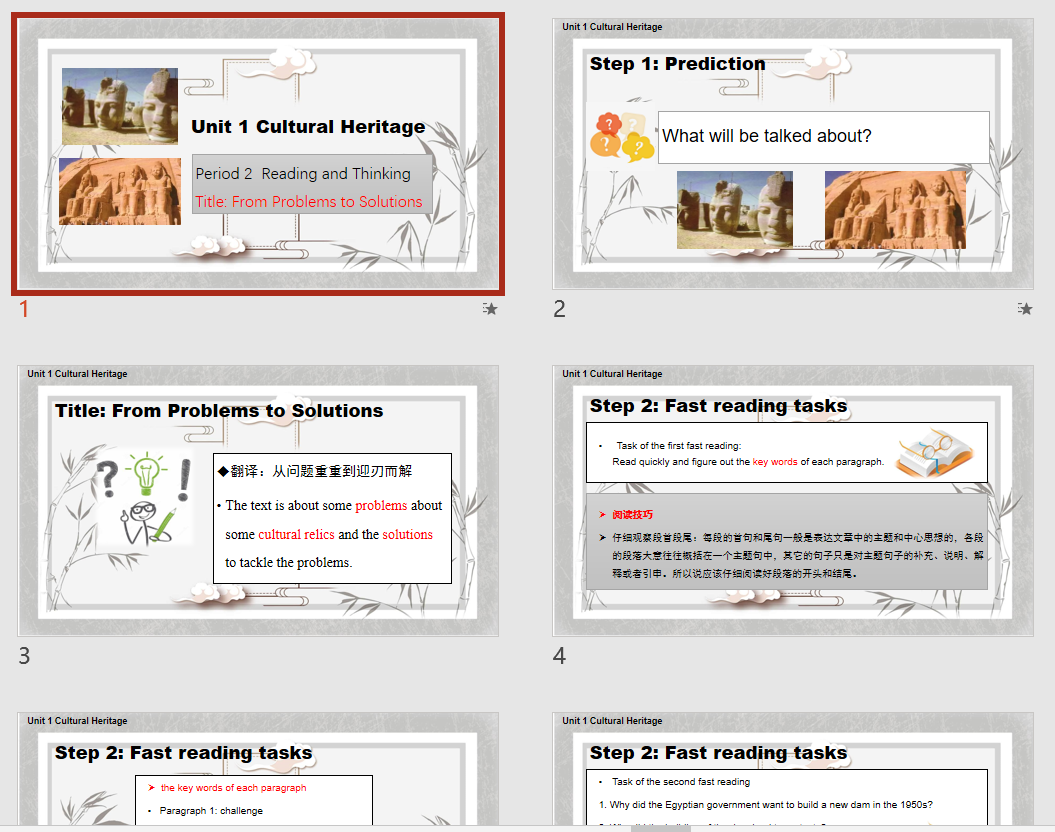Click the orange temple photo on slide 1
This screenshot has width=1055, height=832.
coord(120,191)
